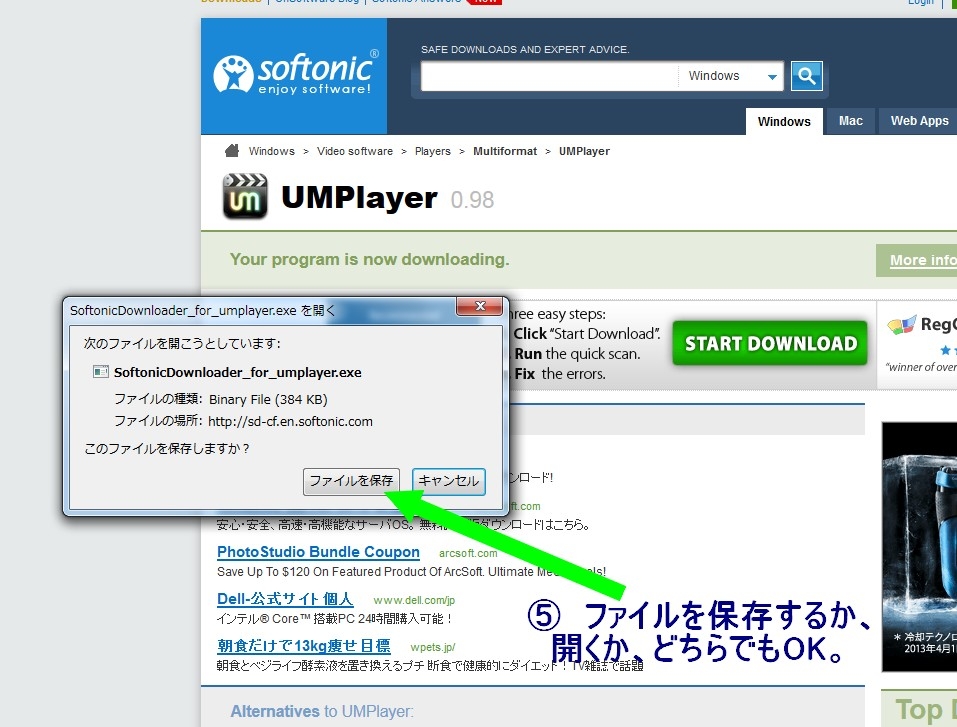Click the green START DOWNLOAD button
957x727 pixels.
(x=770, y=343)
